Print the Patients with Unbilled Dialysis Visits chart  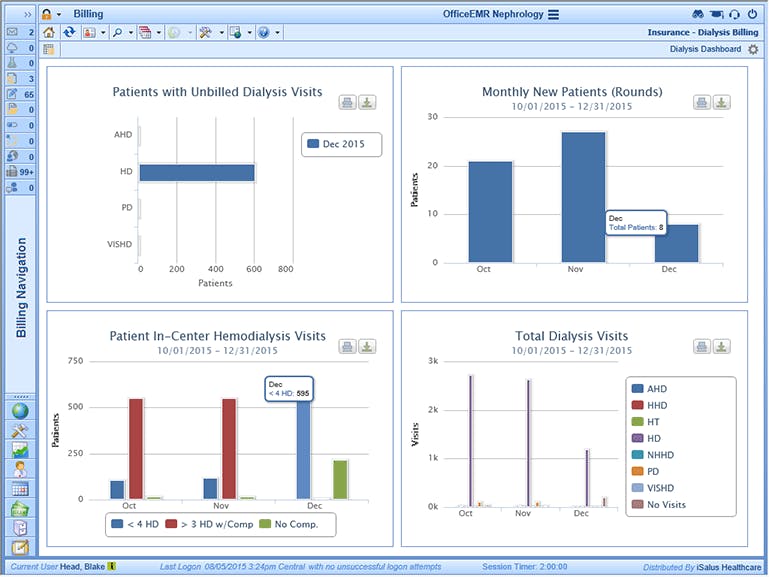click(x=348, y=102)
